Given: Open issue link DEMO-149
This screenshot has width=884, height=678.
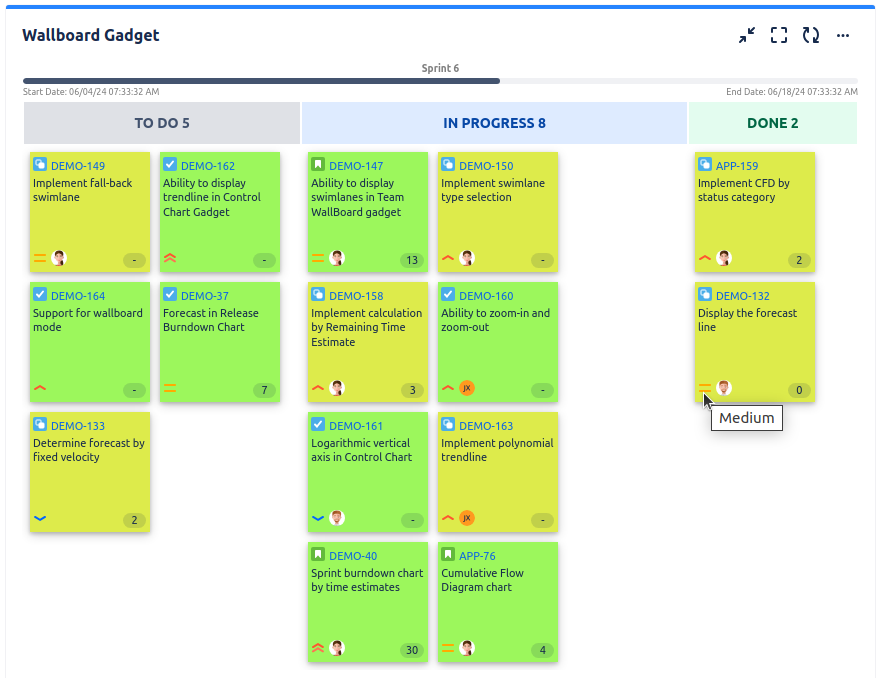Looking at the screenshot, I should click(78, 166).
